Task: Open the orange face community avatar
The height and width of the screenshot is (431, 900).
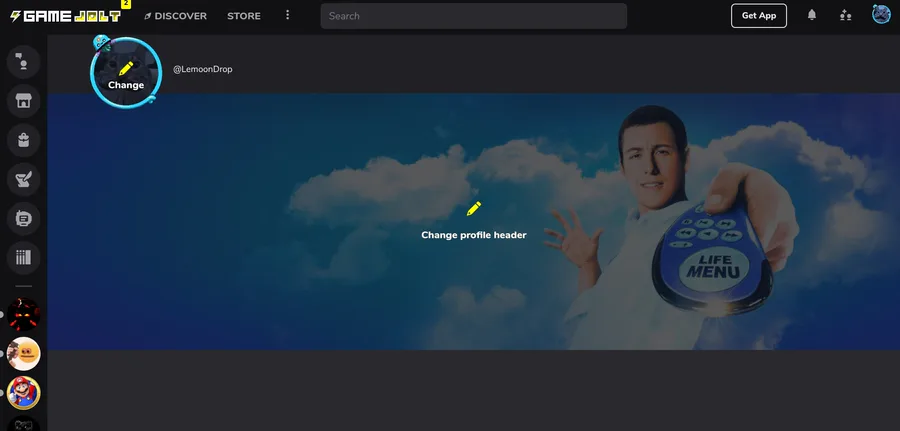Action: tap(24, 354)
